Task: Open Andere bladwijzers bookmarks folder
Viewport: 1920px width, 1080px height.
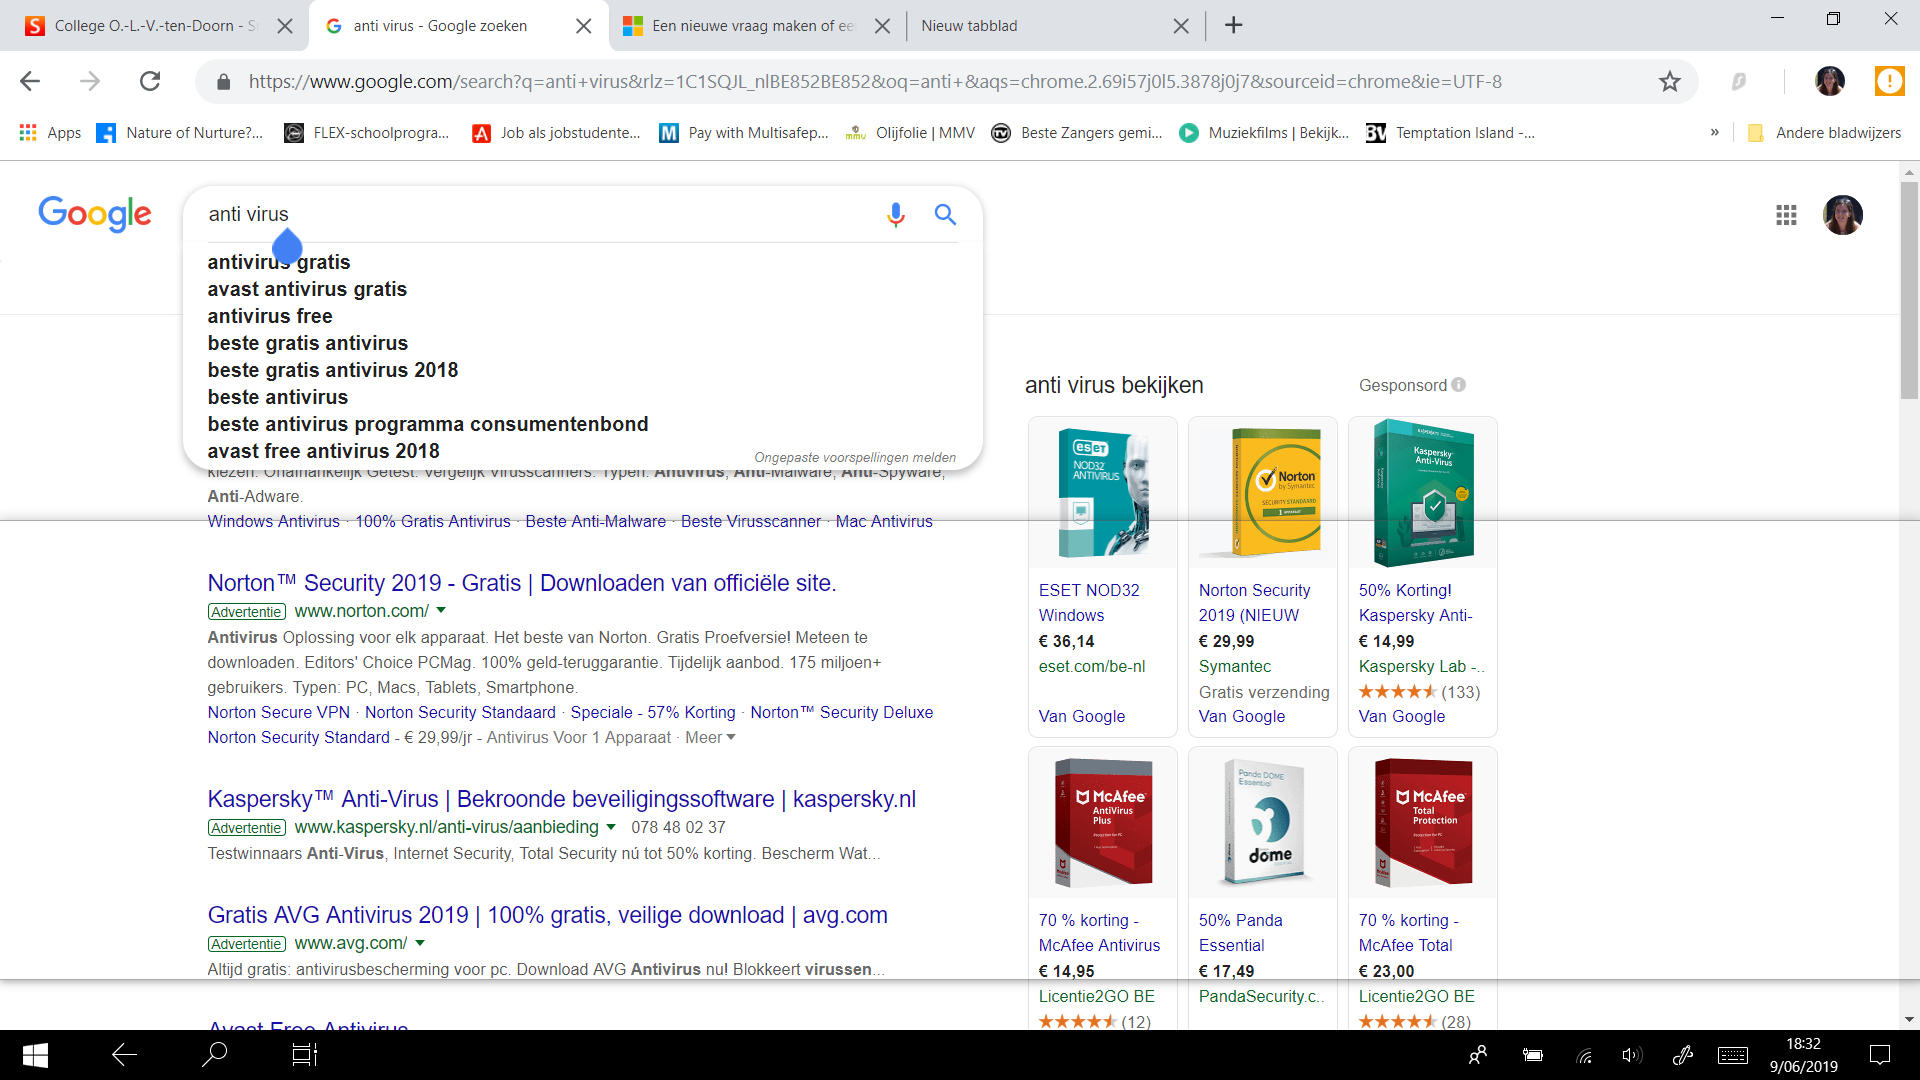Action: 1824,133
